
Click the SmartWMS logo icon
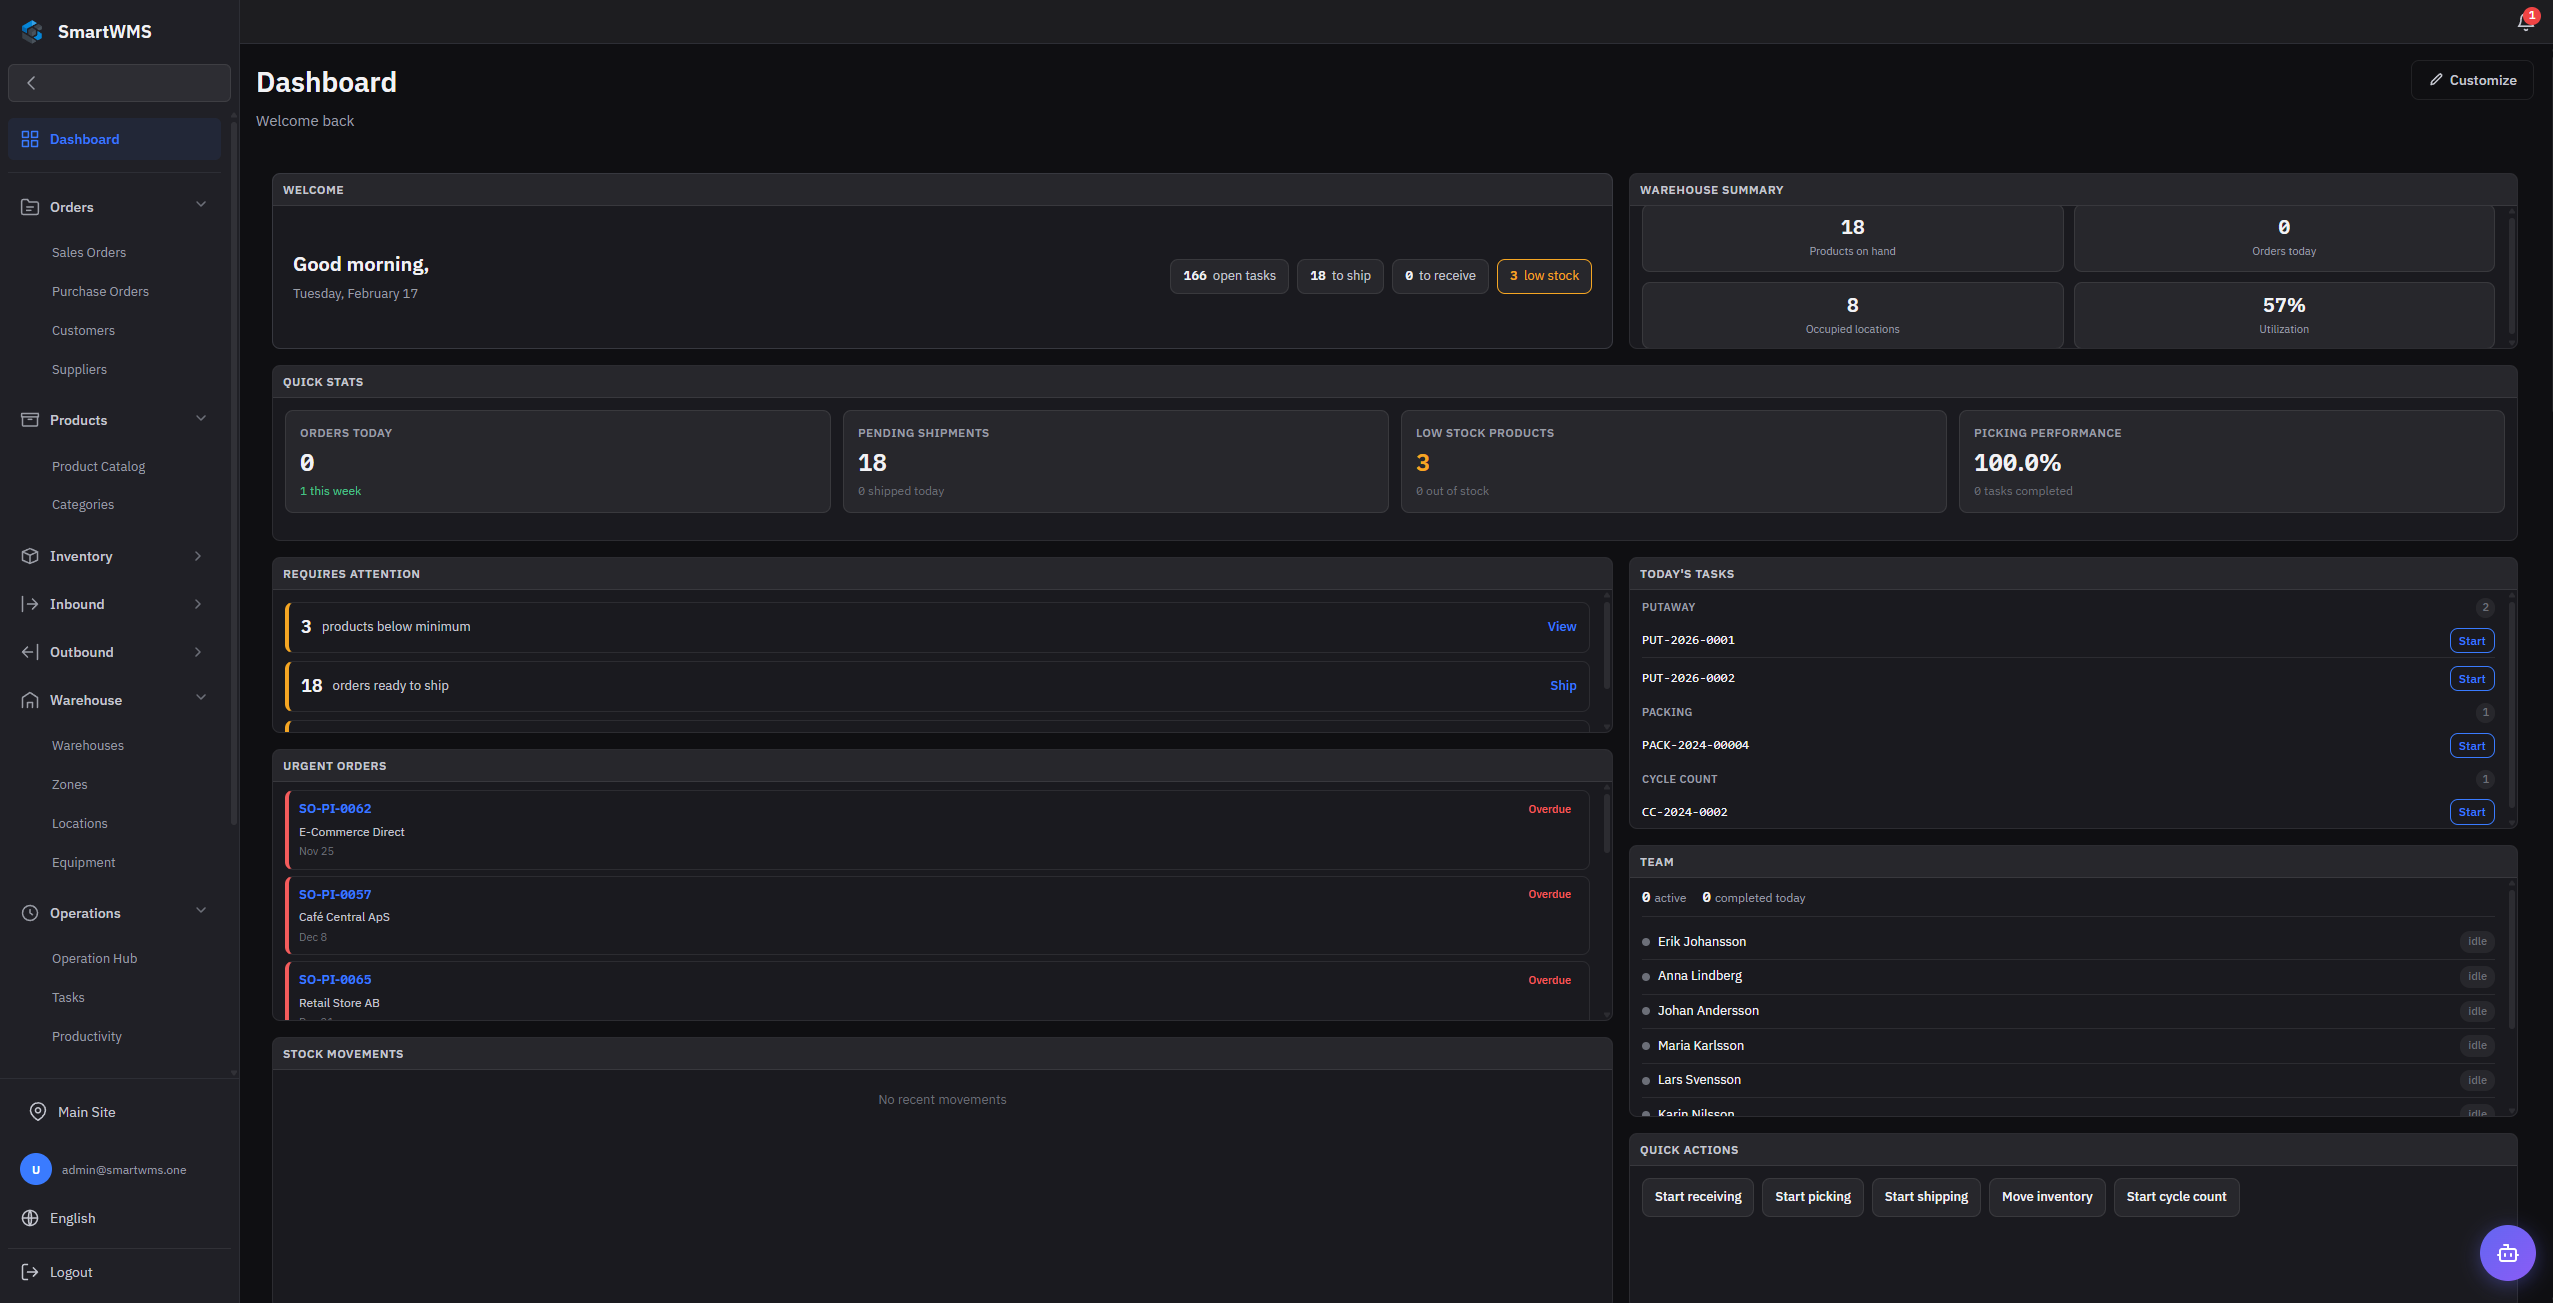point(32,32)
